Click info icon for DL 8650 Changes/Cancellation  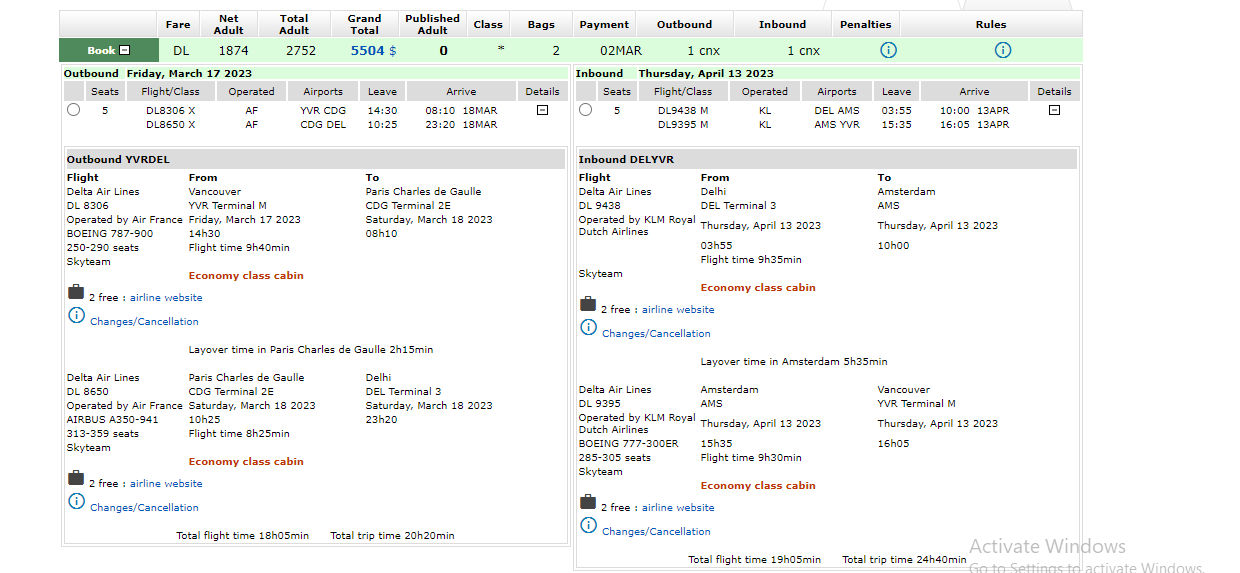click(x=76, y=502)
